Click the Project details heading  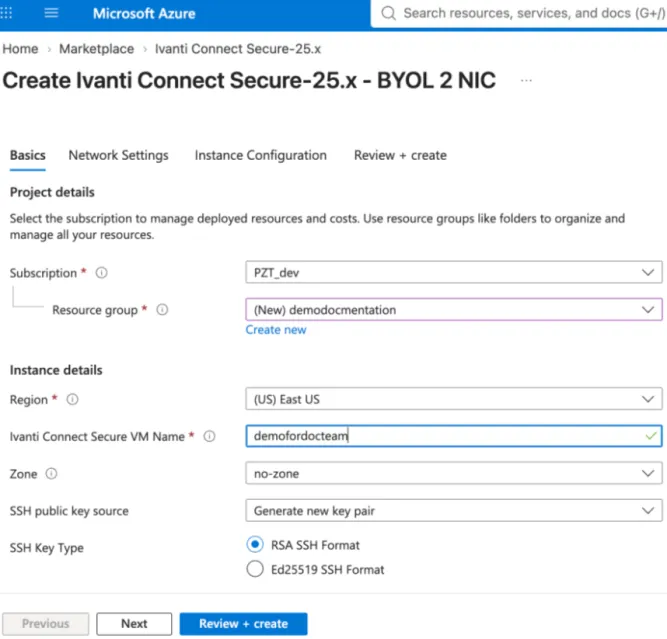tap(52, 192)
